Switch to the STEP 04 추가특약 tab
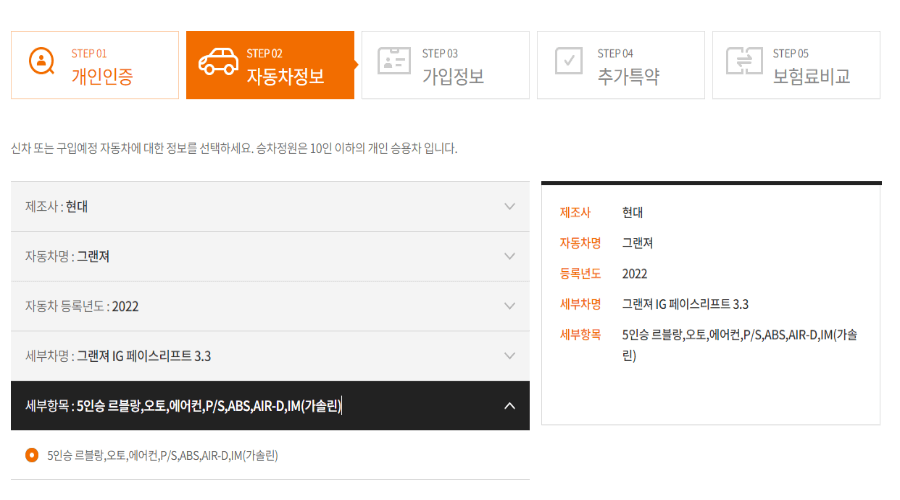The height and width of the screenshot is (500, 900). tap(621, 65)
